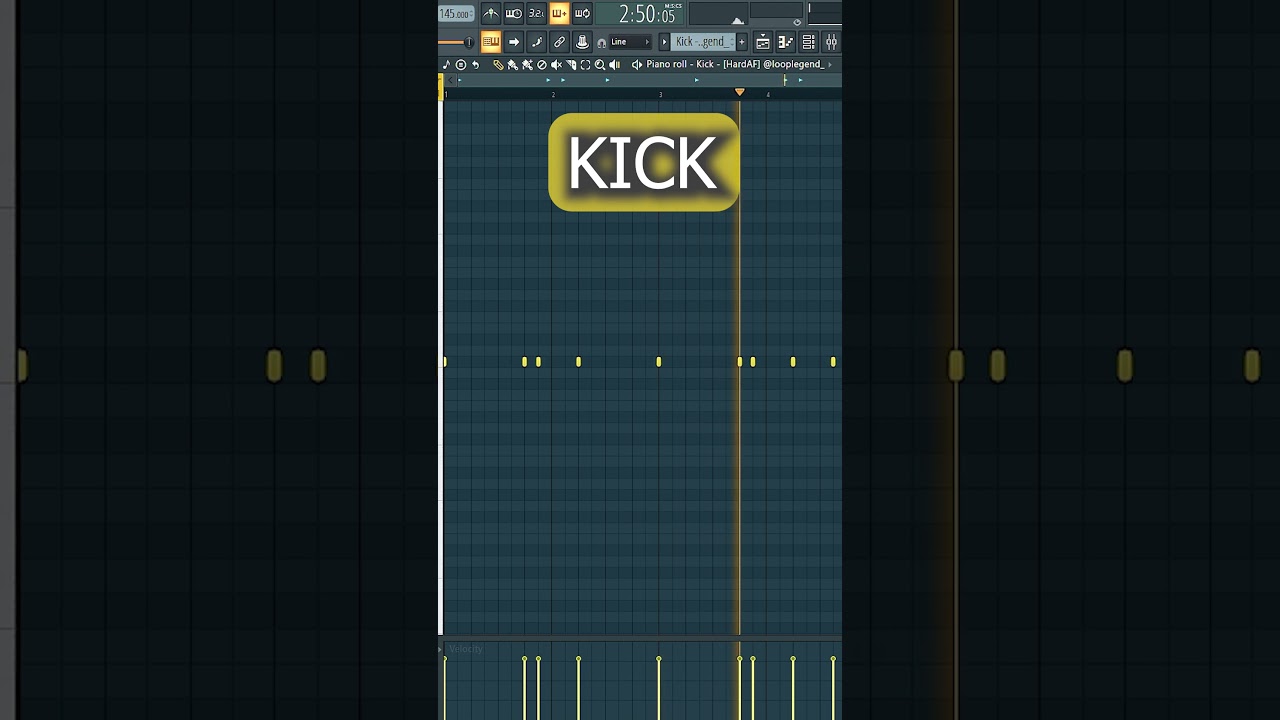Screen dimensions: 1280x720
Task: Click bar number 3 on the timeline
Action: click(x=660, y=95)
